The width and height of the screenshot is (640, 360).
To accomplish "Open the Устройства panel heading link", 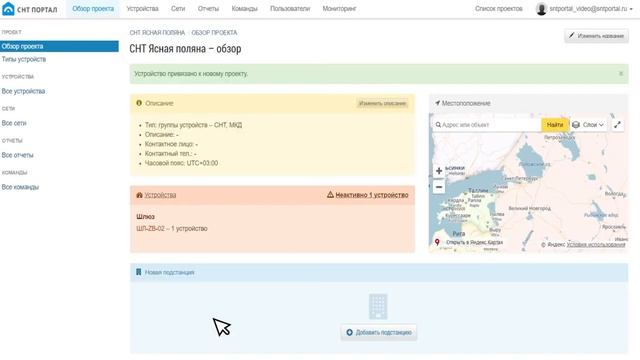I will pyautogui.click(x=160, y=195).
